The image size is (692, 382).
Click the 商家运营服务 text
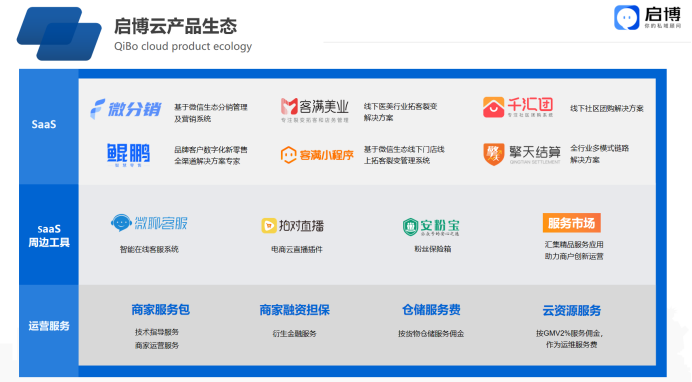coord(157,345)
